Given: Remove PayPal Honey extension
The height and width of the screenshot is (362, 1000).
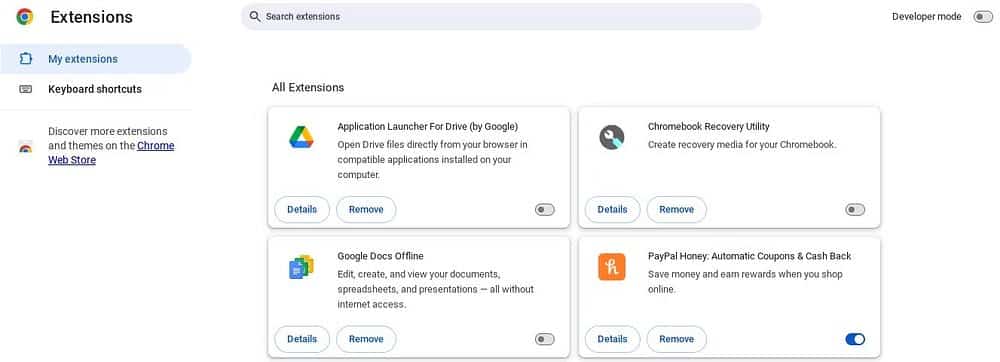Looking at the screenshot, I should [x=677, y=339].
